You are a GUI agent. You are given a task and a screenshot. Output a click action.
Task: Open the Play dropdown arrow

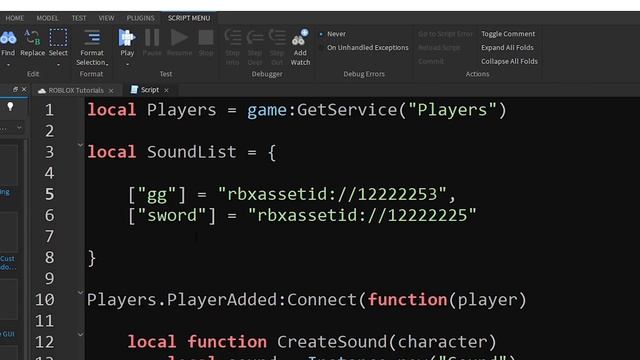[127, 64]
